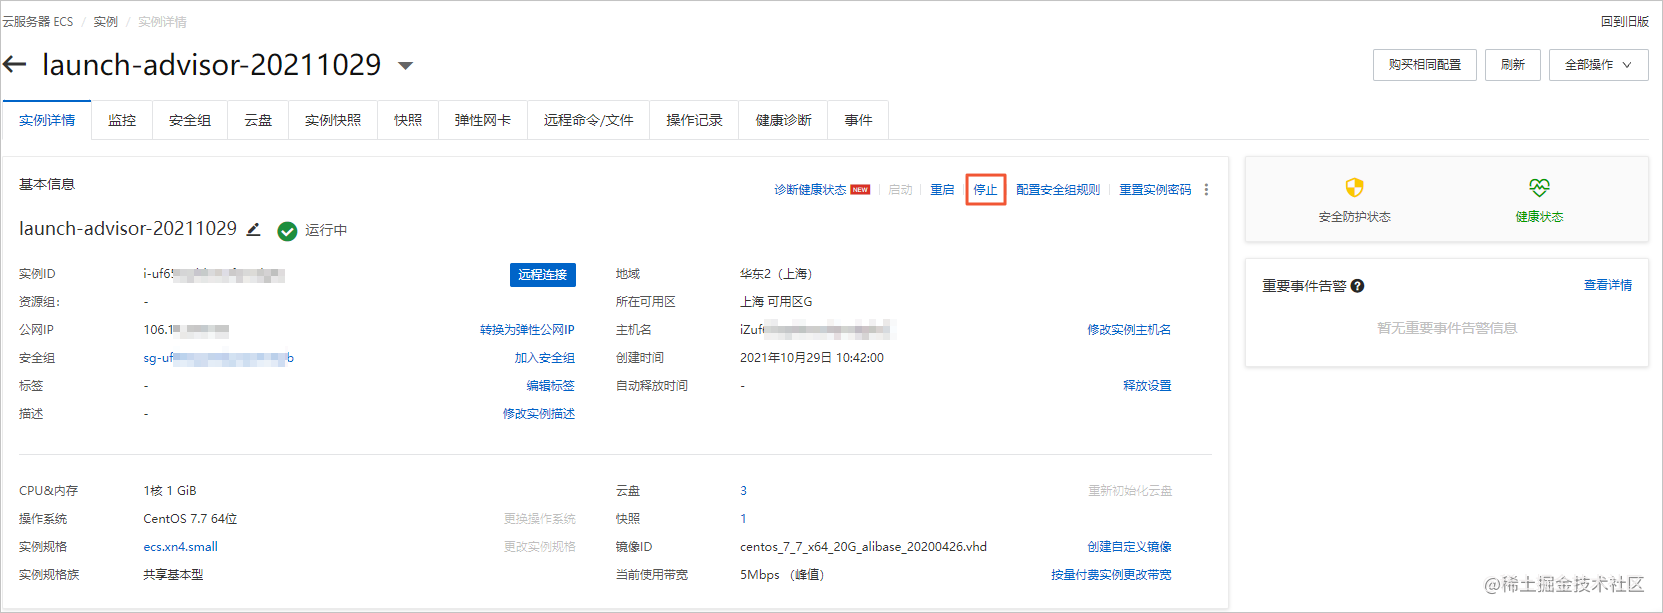Click 诊断健康状态 link
The width and height of the screenshot is (1663, 613).
point(810,190)
